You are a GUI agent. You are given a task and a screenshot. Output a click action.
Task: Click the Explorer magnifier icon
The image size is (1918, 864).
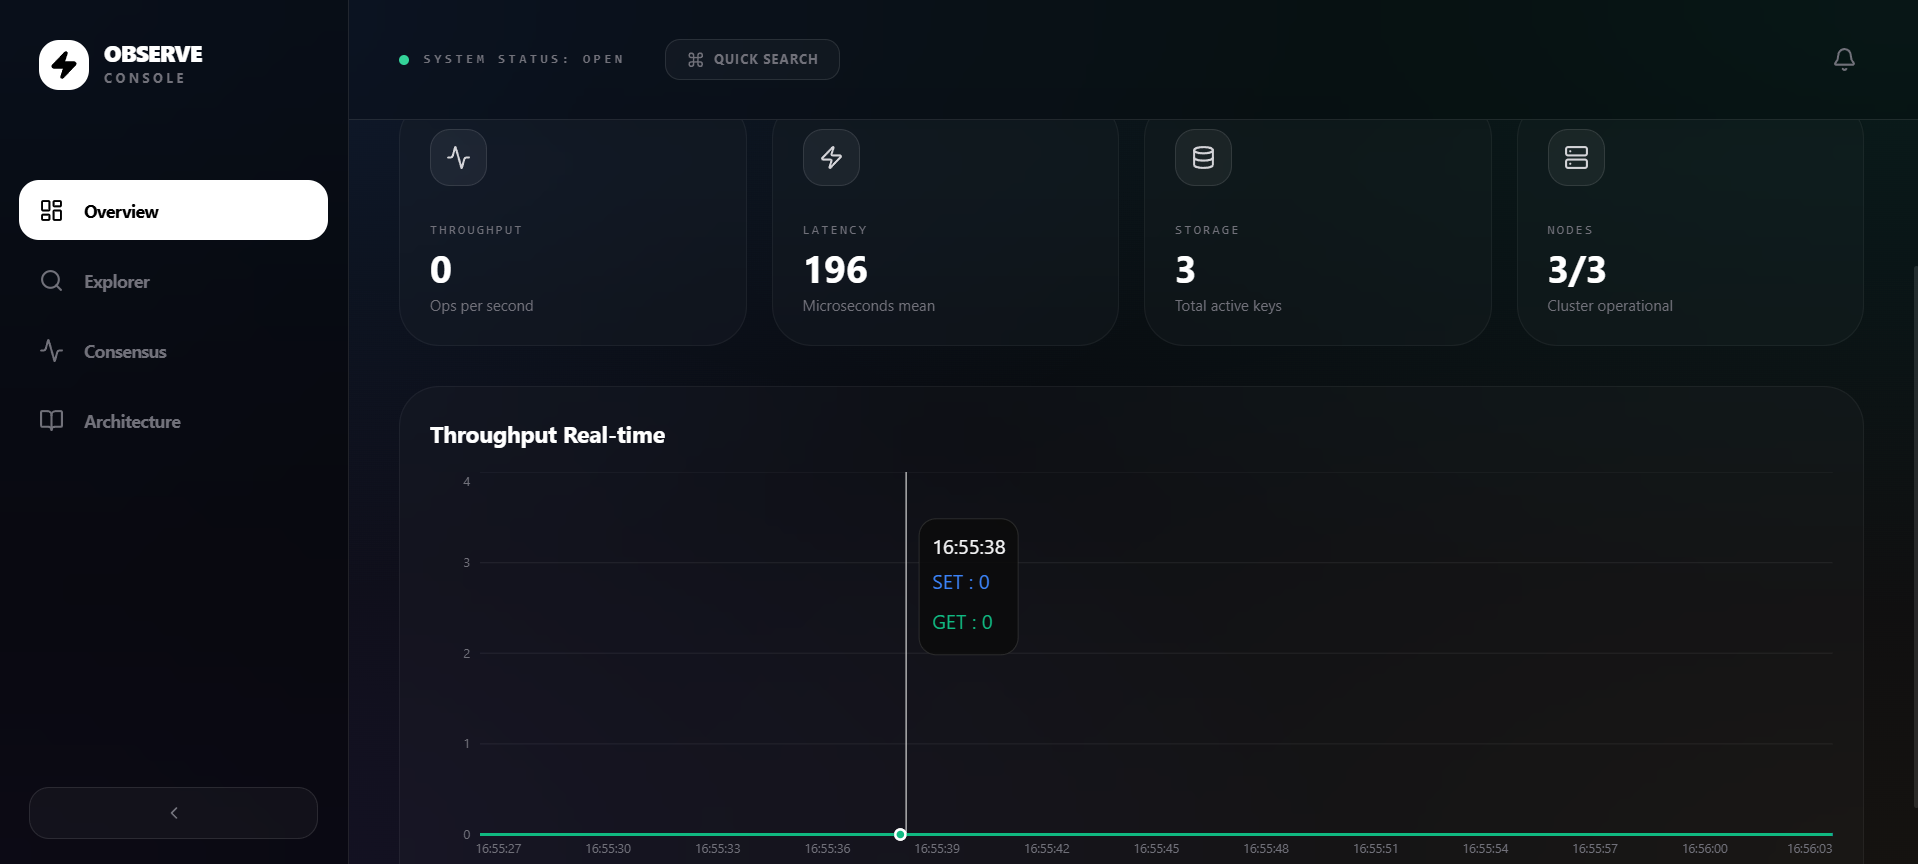point(51,281)
